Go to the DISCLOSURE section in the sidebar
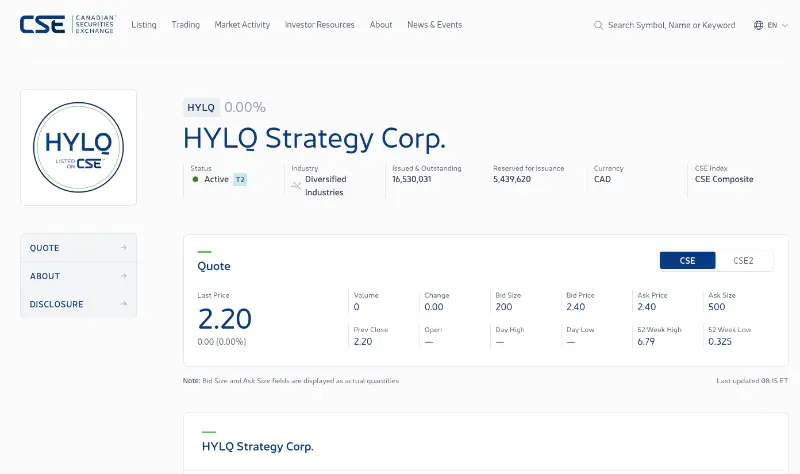800x474 pixels. click(79, 304)
